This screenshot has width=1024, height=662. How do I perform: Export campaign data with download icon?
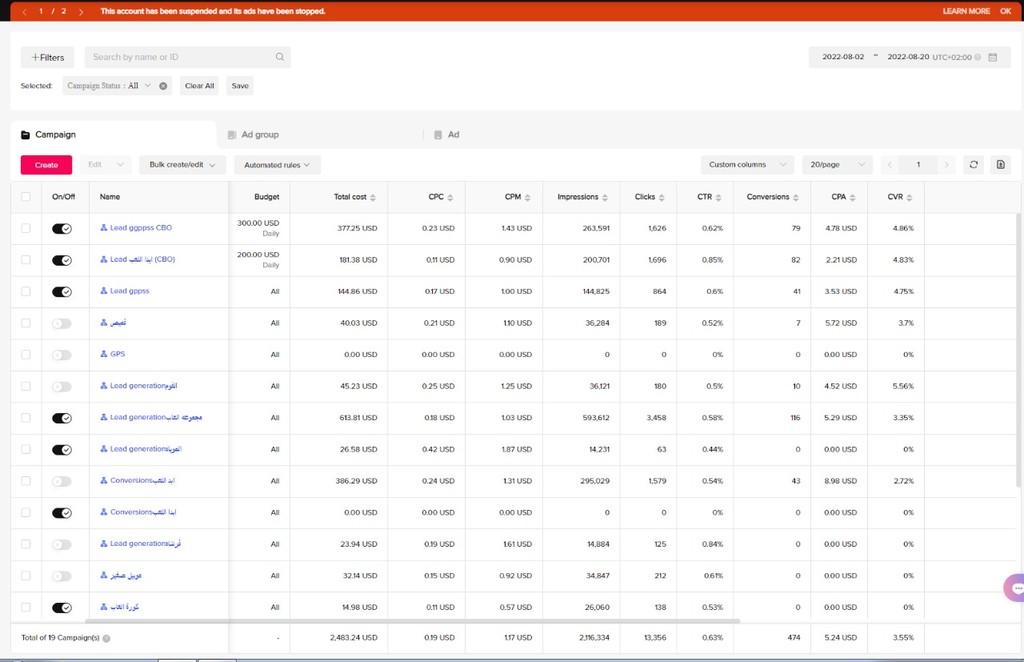pos(1000,165)
